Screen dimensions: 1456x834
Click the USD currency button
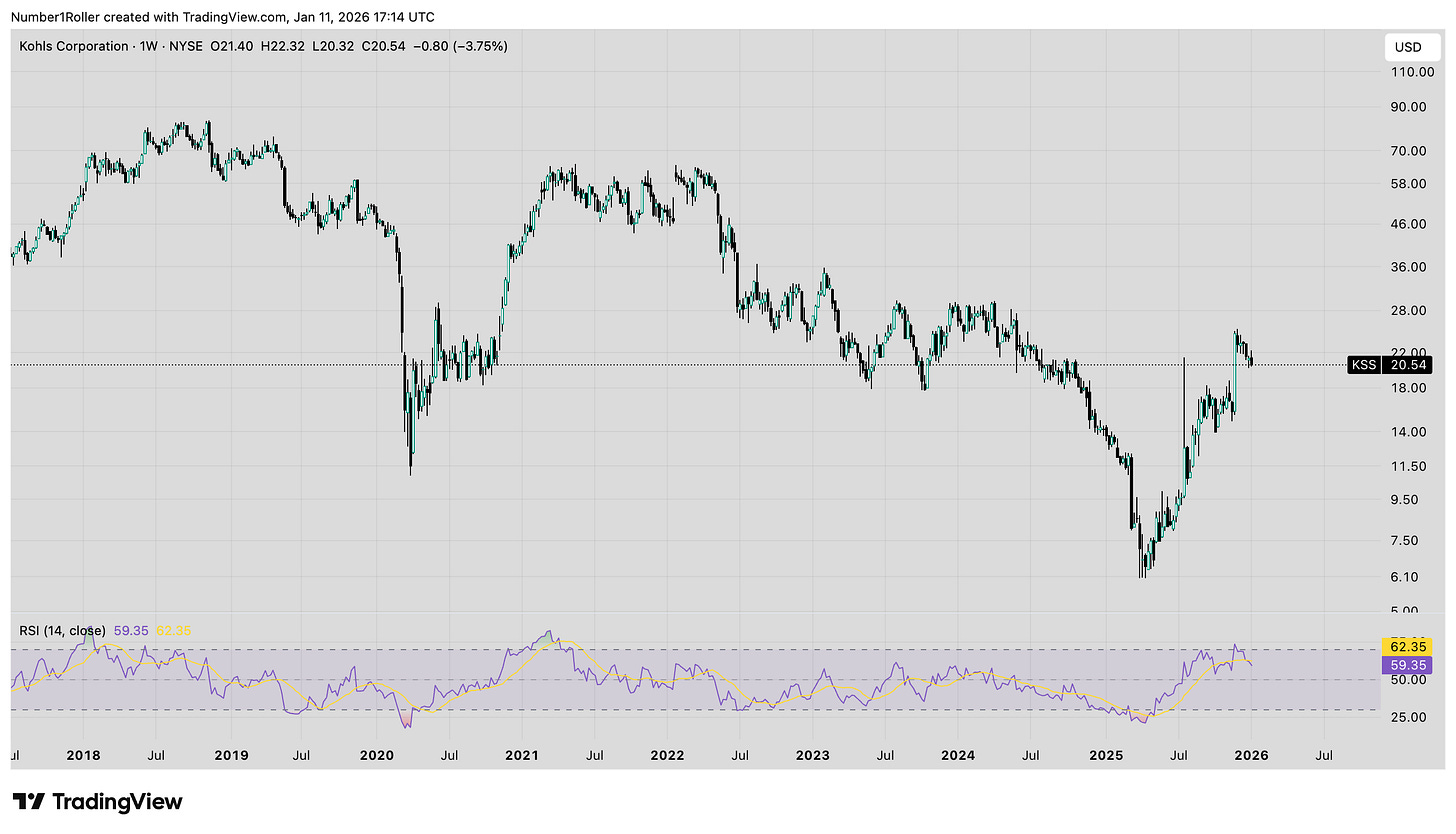pos(1413,47)
